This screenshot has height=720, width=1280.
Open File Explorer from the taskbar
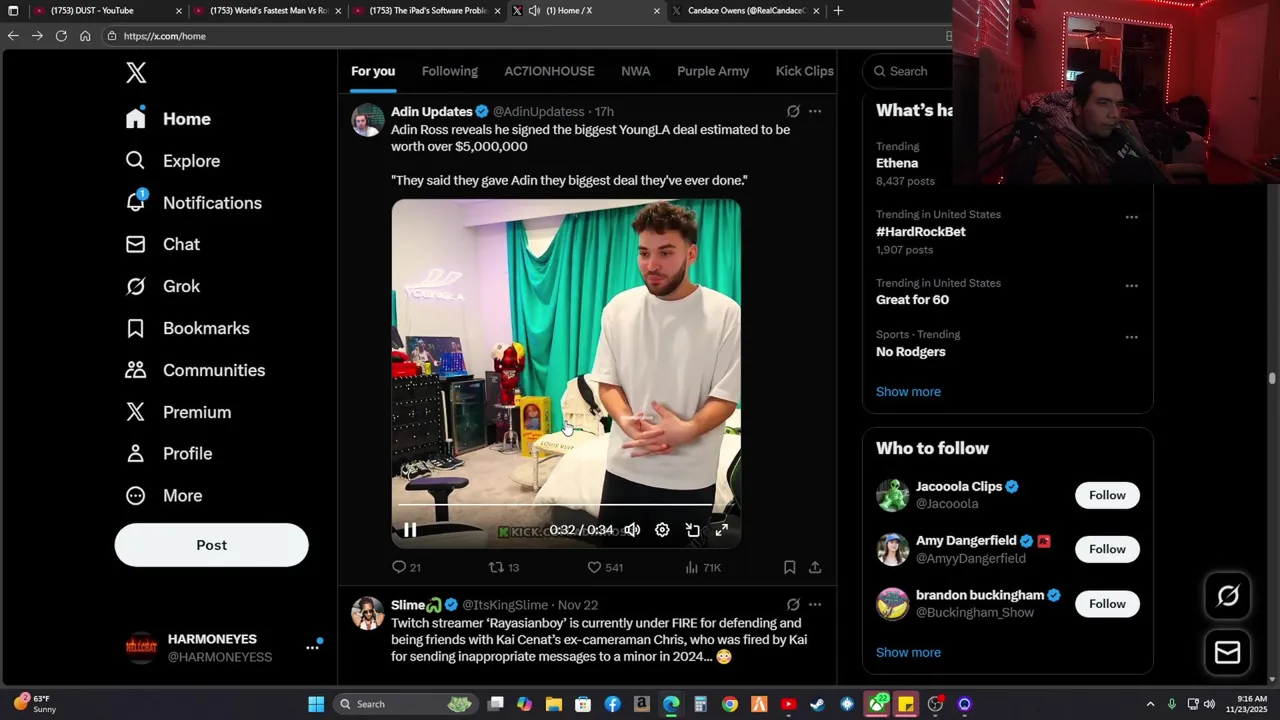tap(553, 704)
